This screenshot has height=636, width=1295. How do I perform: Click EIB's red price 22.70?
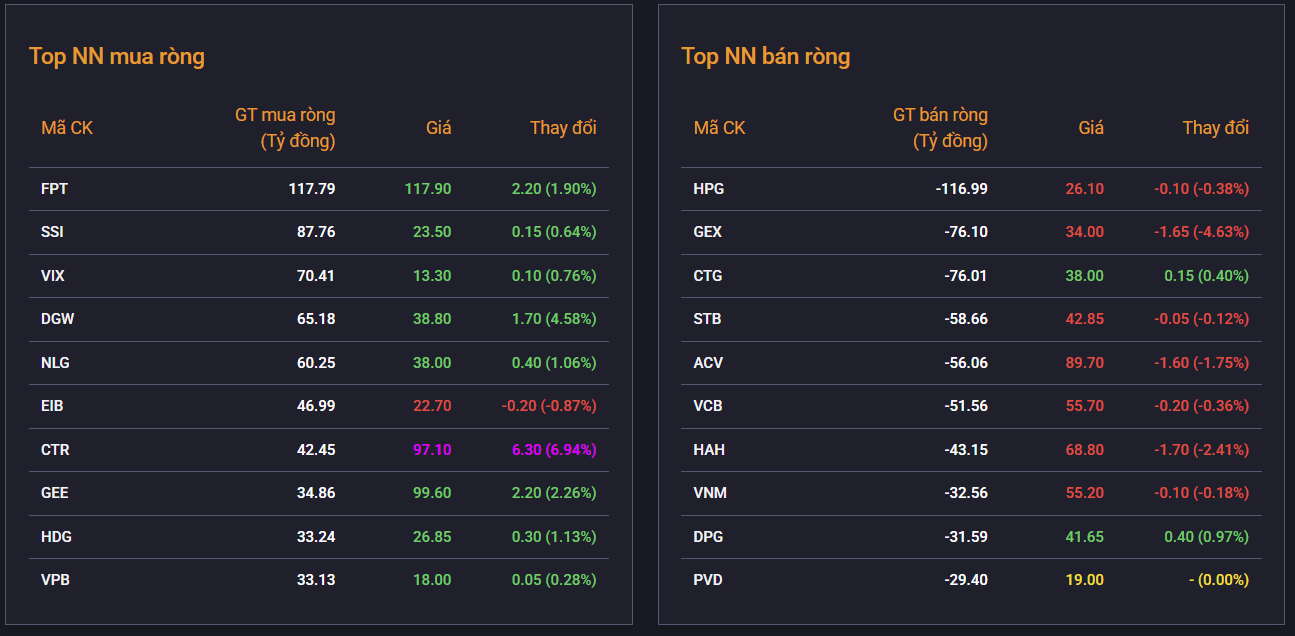(x=432, y=406)
